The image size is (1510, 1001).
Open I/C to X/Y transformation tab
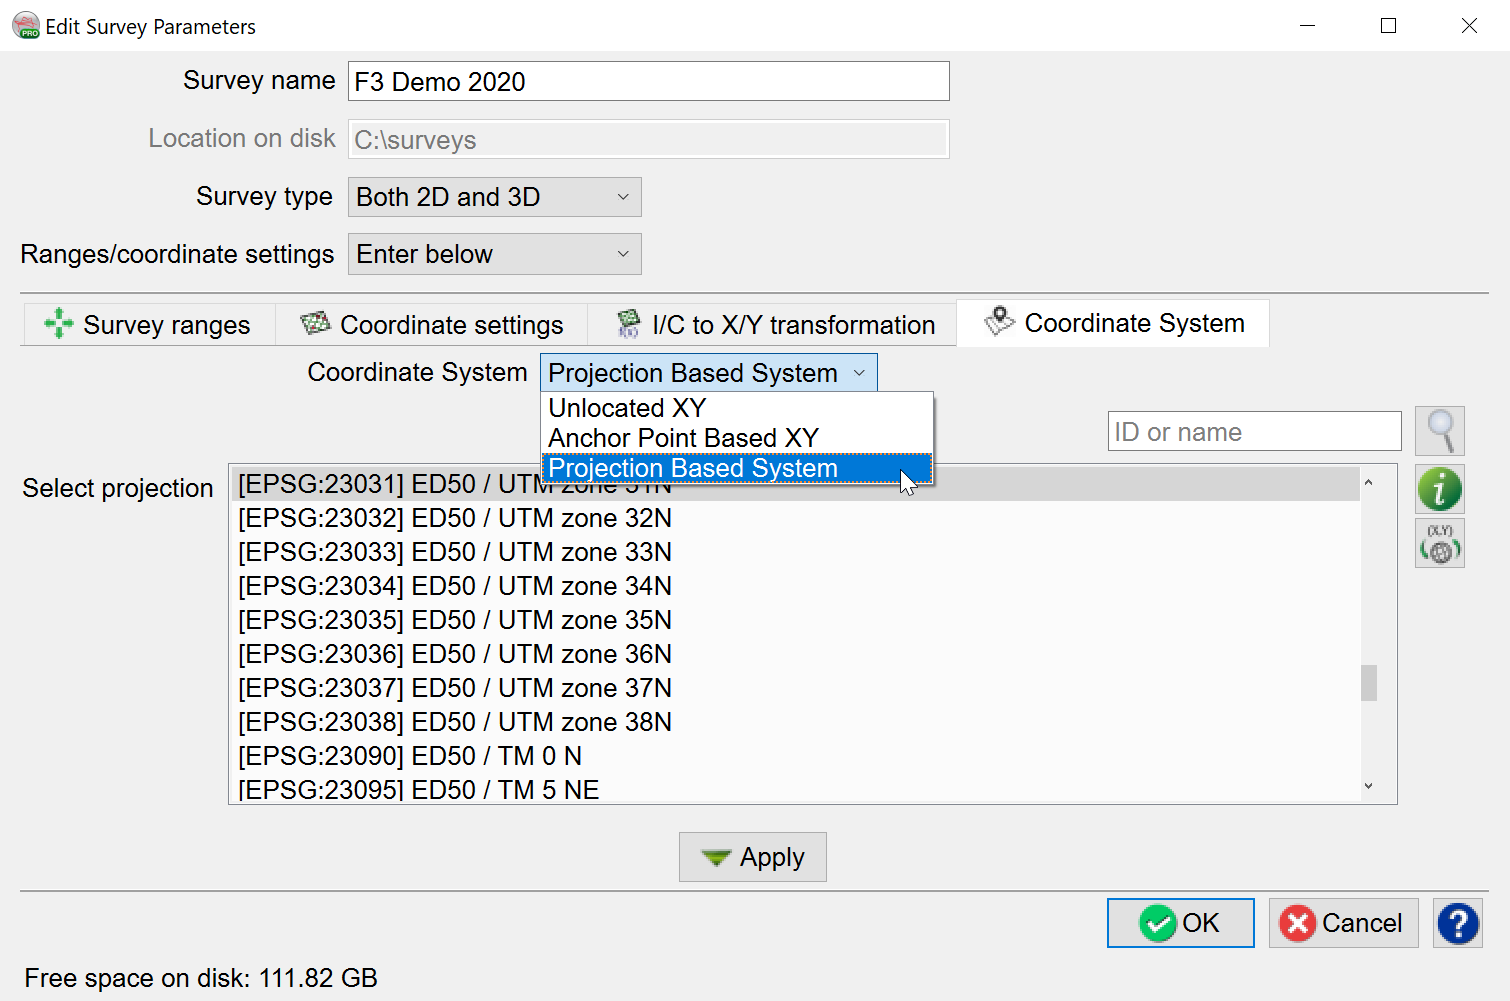776,325
